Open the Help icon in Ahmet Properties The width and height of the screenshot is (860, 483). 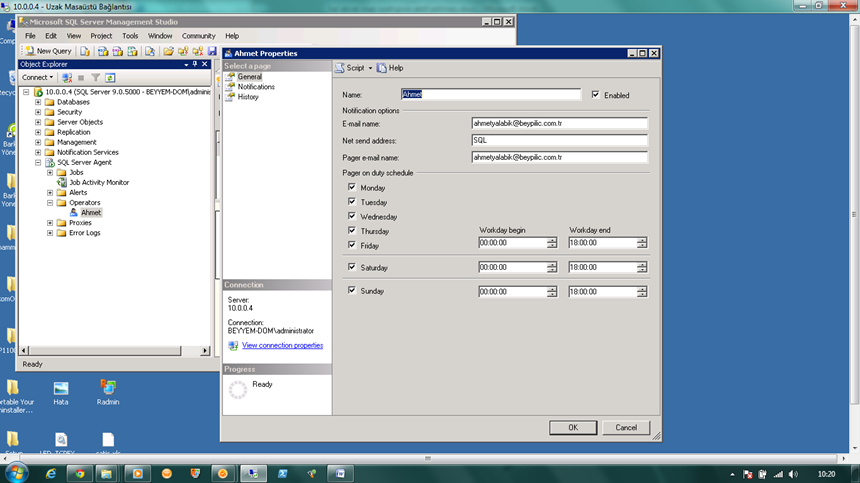click(390, 68)
